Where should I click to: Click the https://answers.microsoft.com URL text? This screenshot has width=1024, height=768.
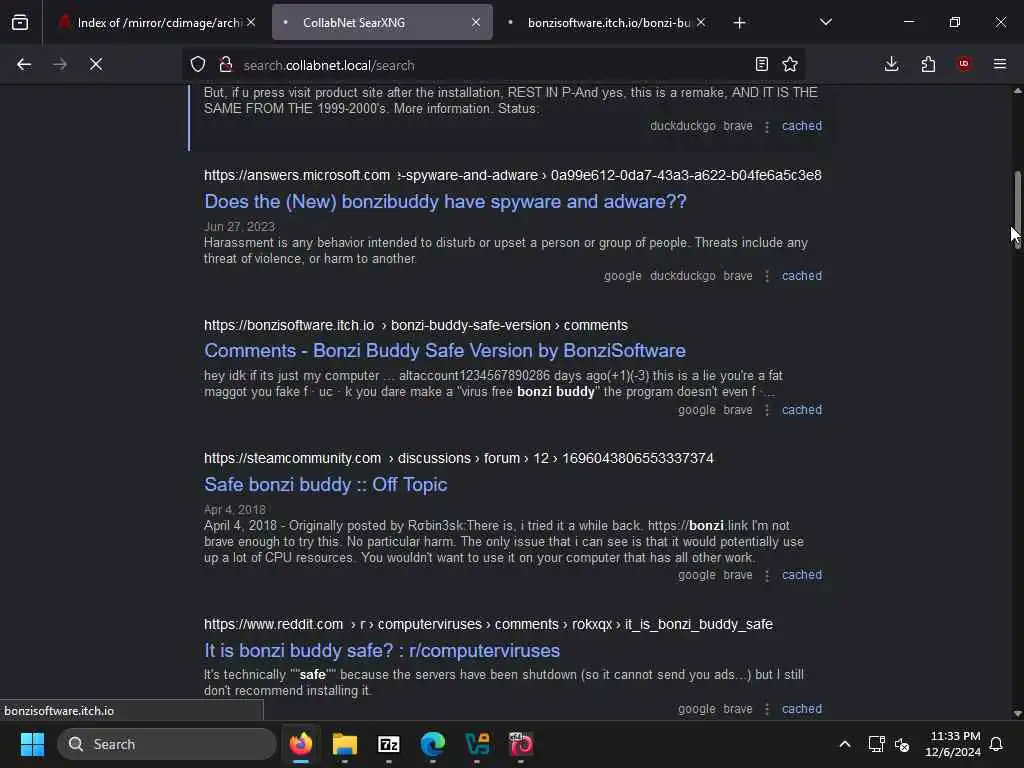[x=296, y=175]
